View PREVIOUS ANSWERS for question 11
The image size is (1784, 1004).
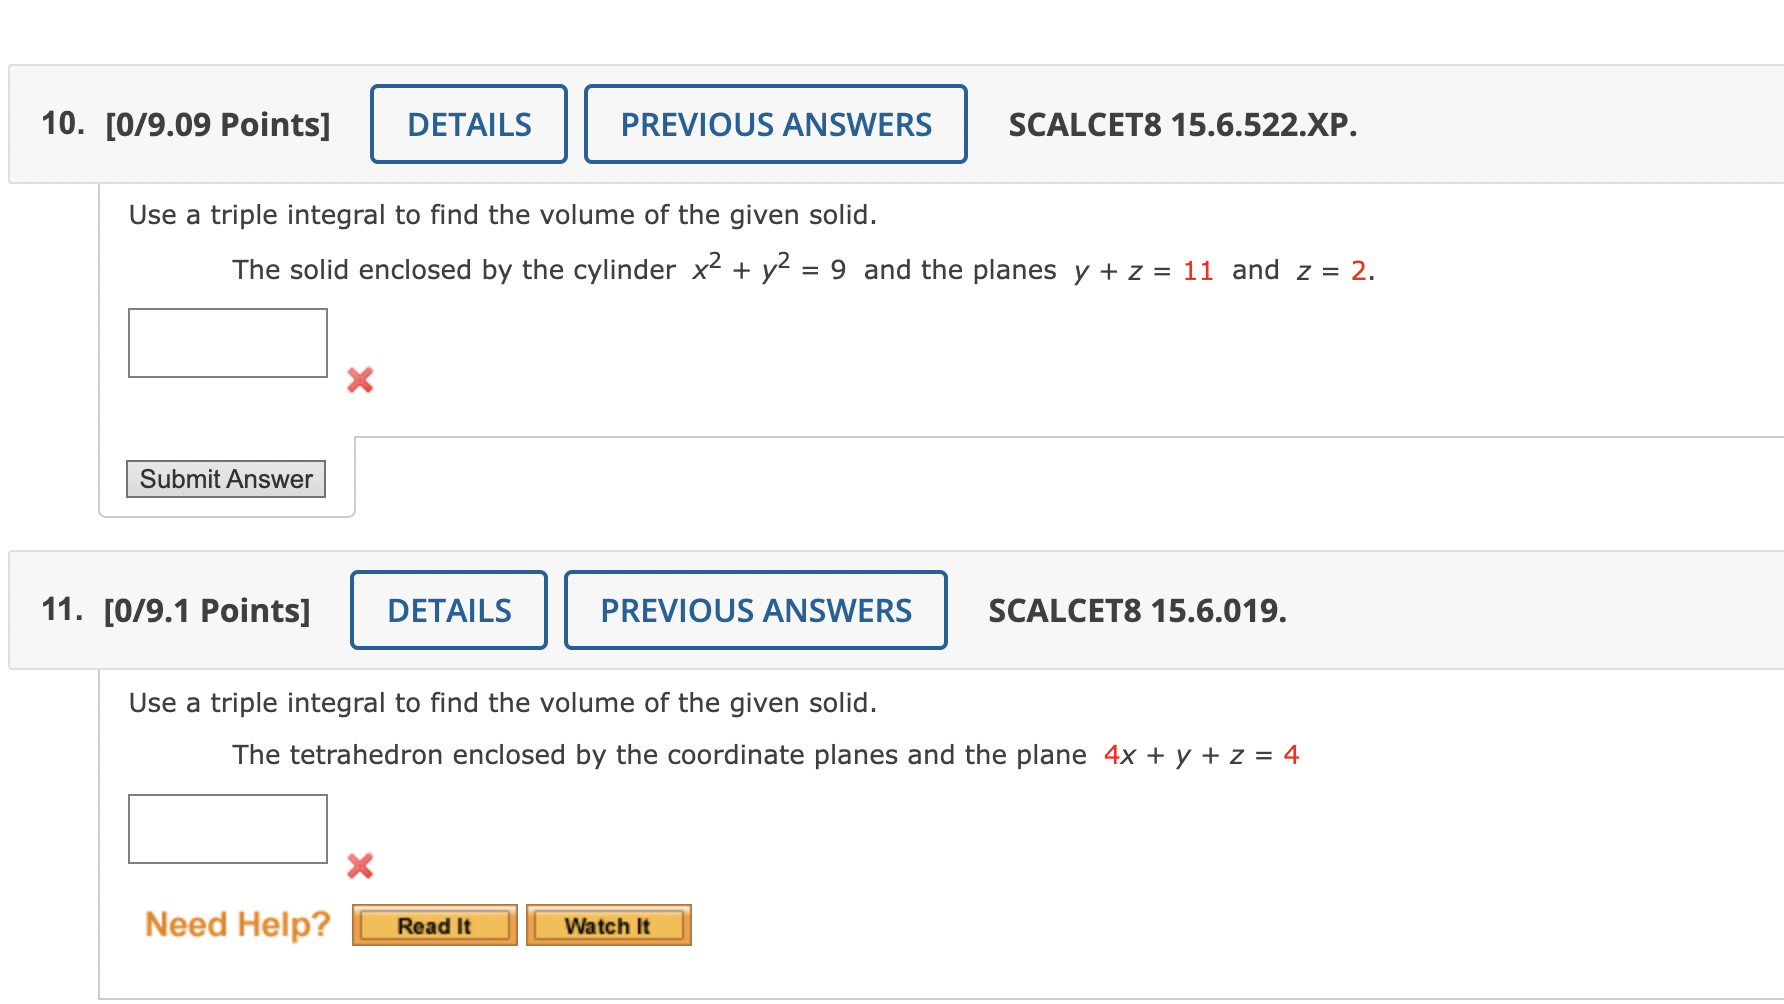pyautogui.click(x=756, y=610)
